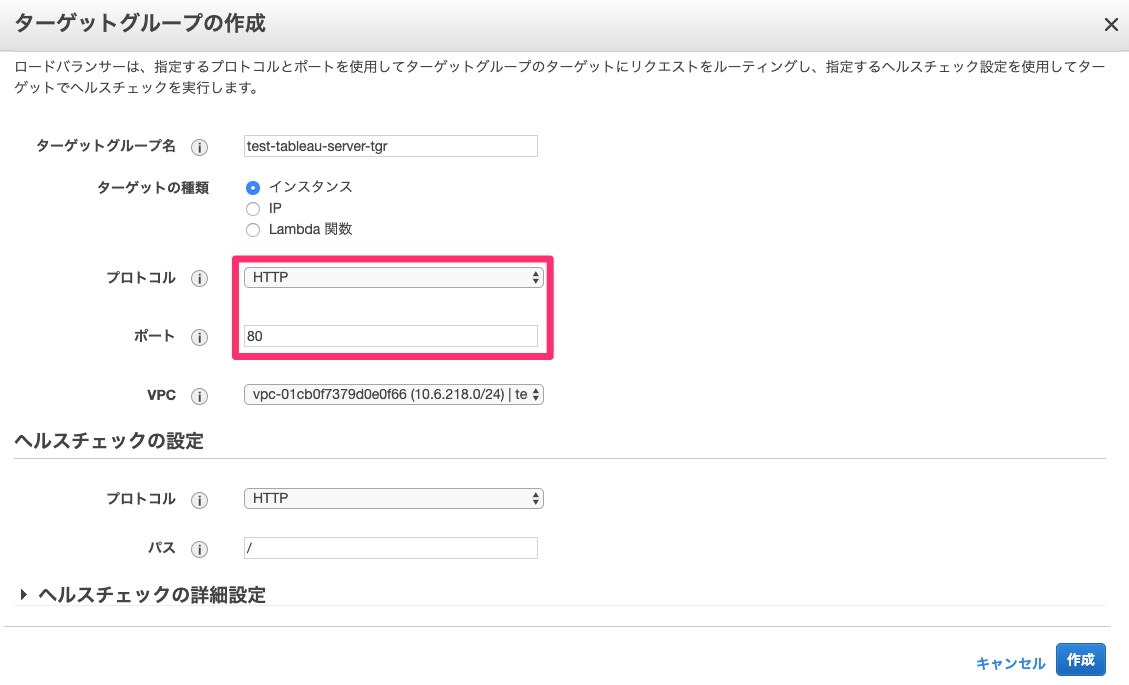1129x685 pixels.
Task: Open the health check protocol dropdown
Action: click(393, 498)
